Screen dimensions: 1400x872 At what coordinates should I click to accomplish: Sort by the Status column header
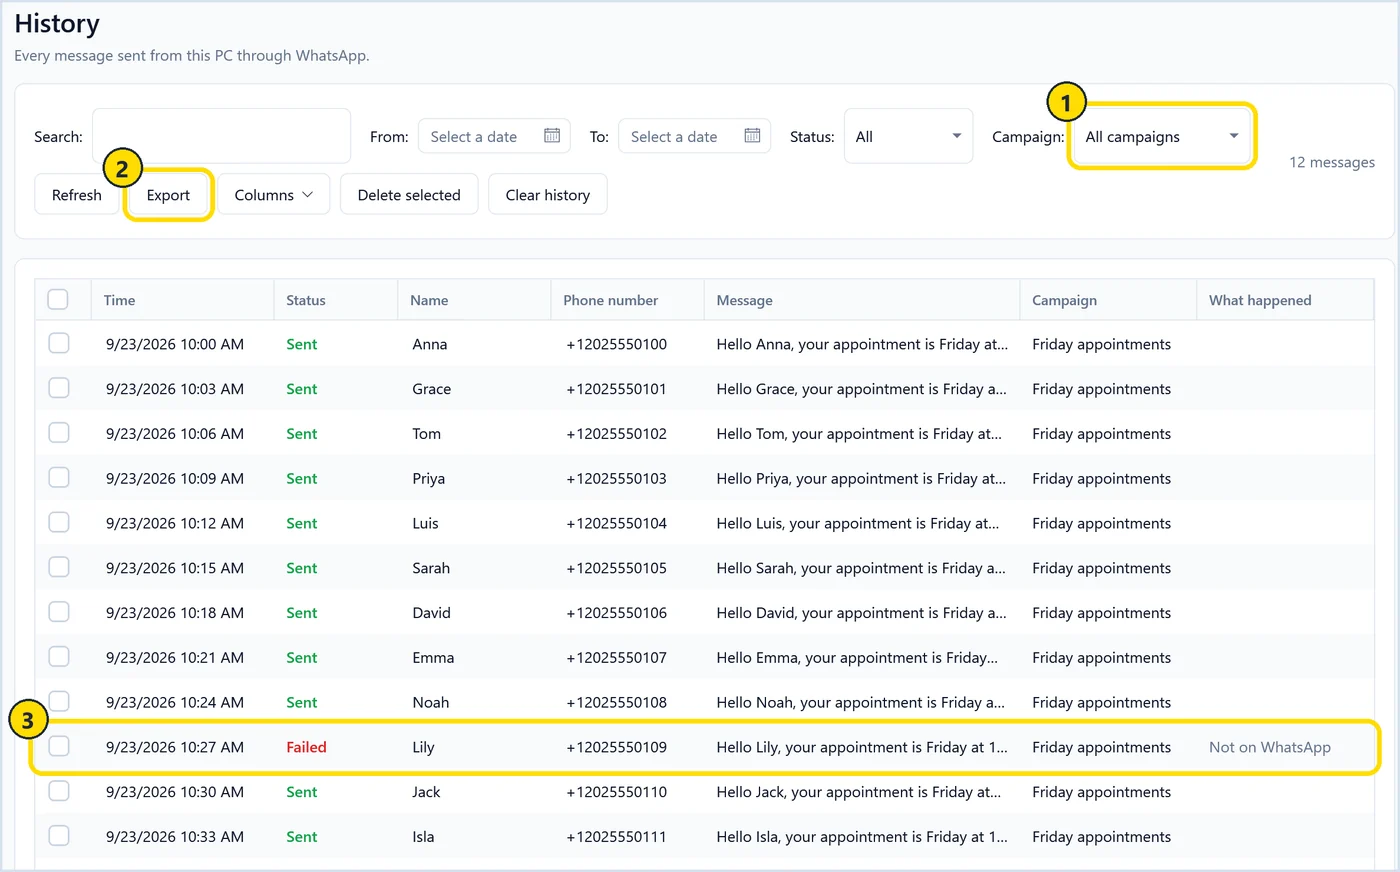click(x=336, y=300)
